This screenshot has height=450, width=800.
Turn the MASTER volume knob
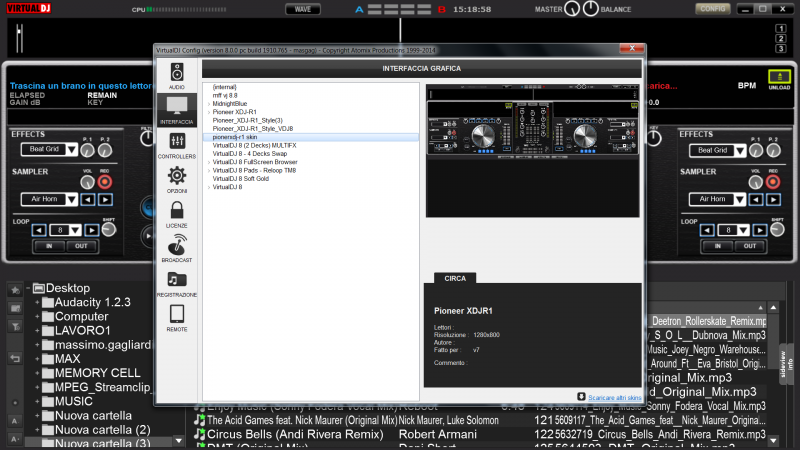click(x=572, y=9)
